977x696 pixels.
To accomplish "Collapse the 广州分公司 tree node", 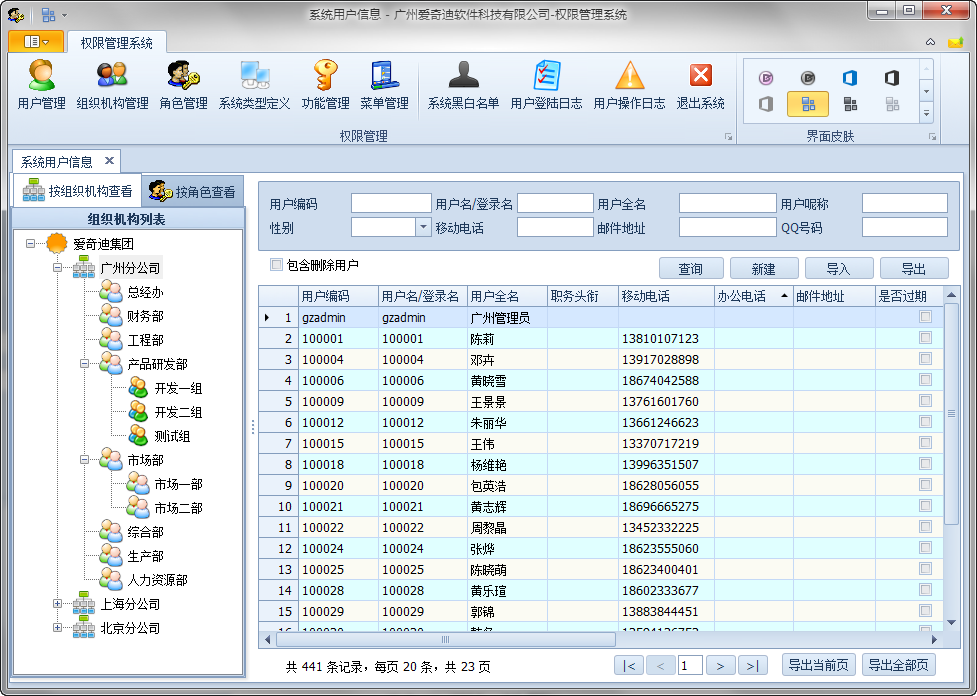I will [57, 268].
